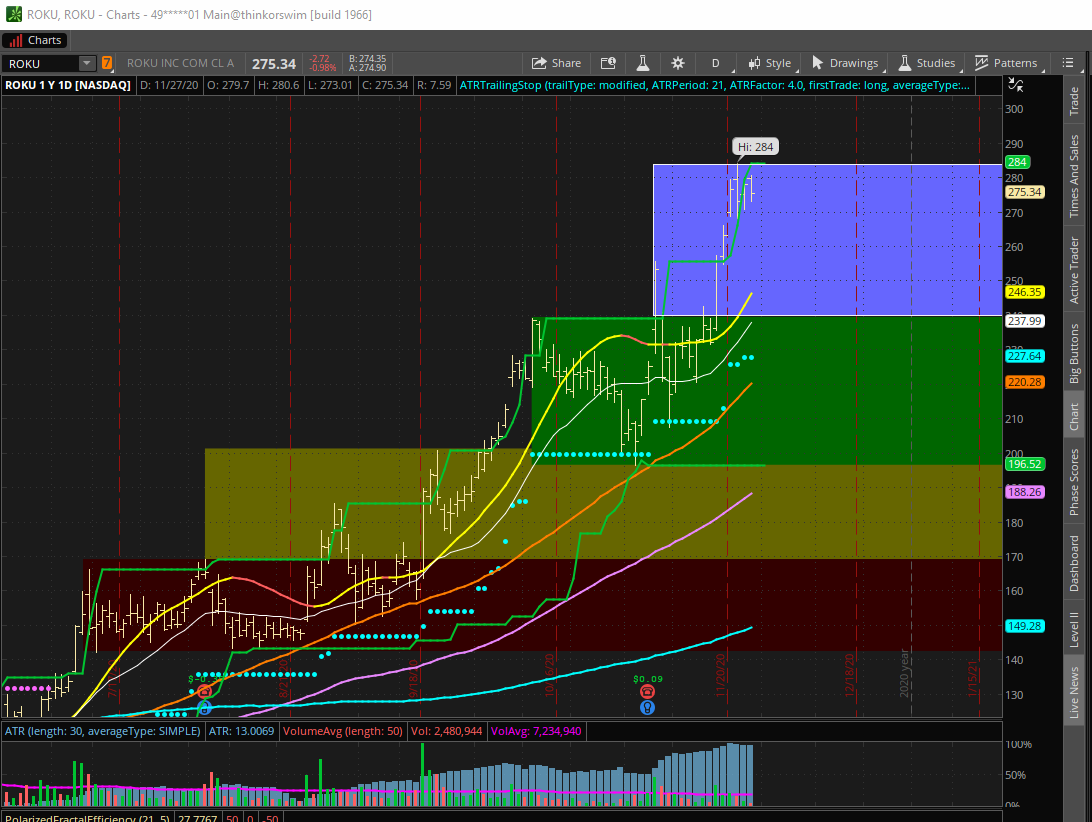Open the Dashboard sidebar tab
This screenshot has height=822, width=1092.
[x=1075, y=564]
